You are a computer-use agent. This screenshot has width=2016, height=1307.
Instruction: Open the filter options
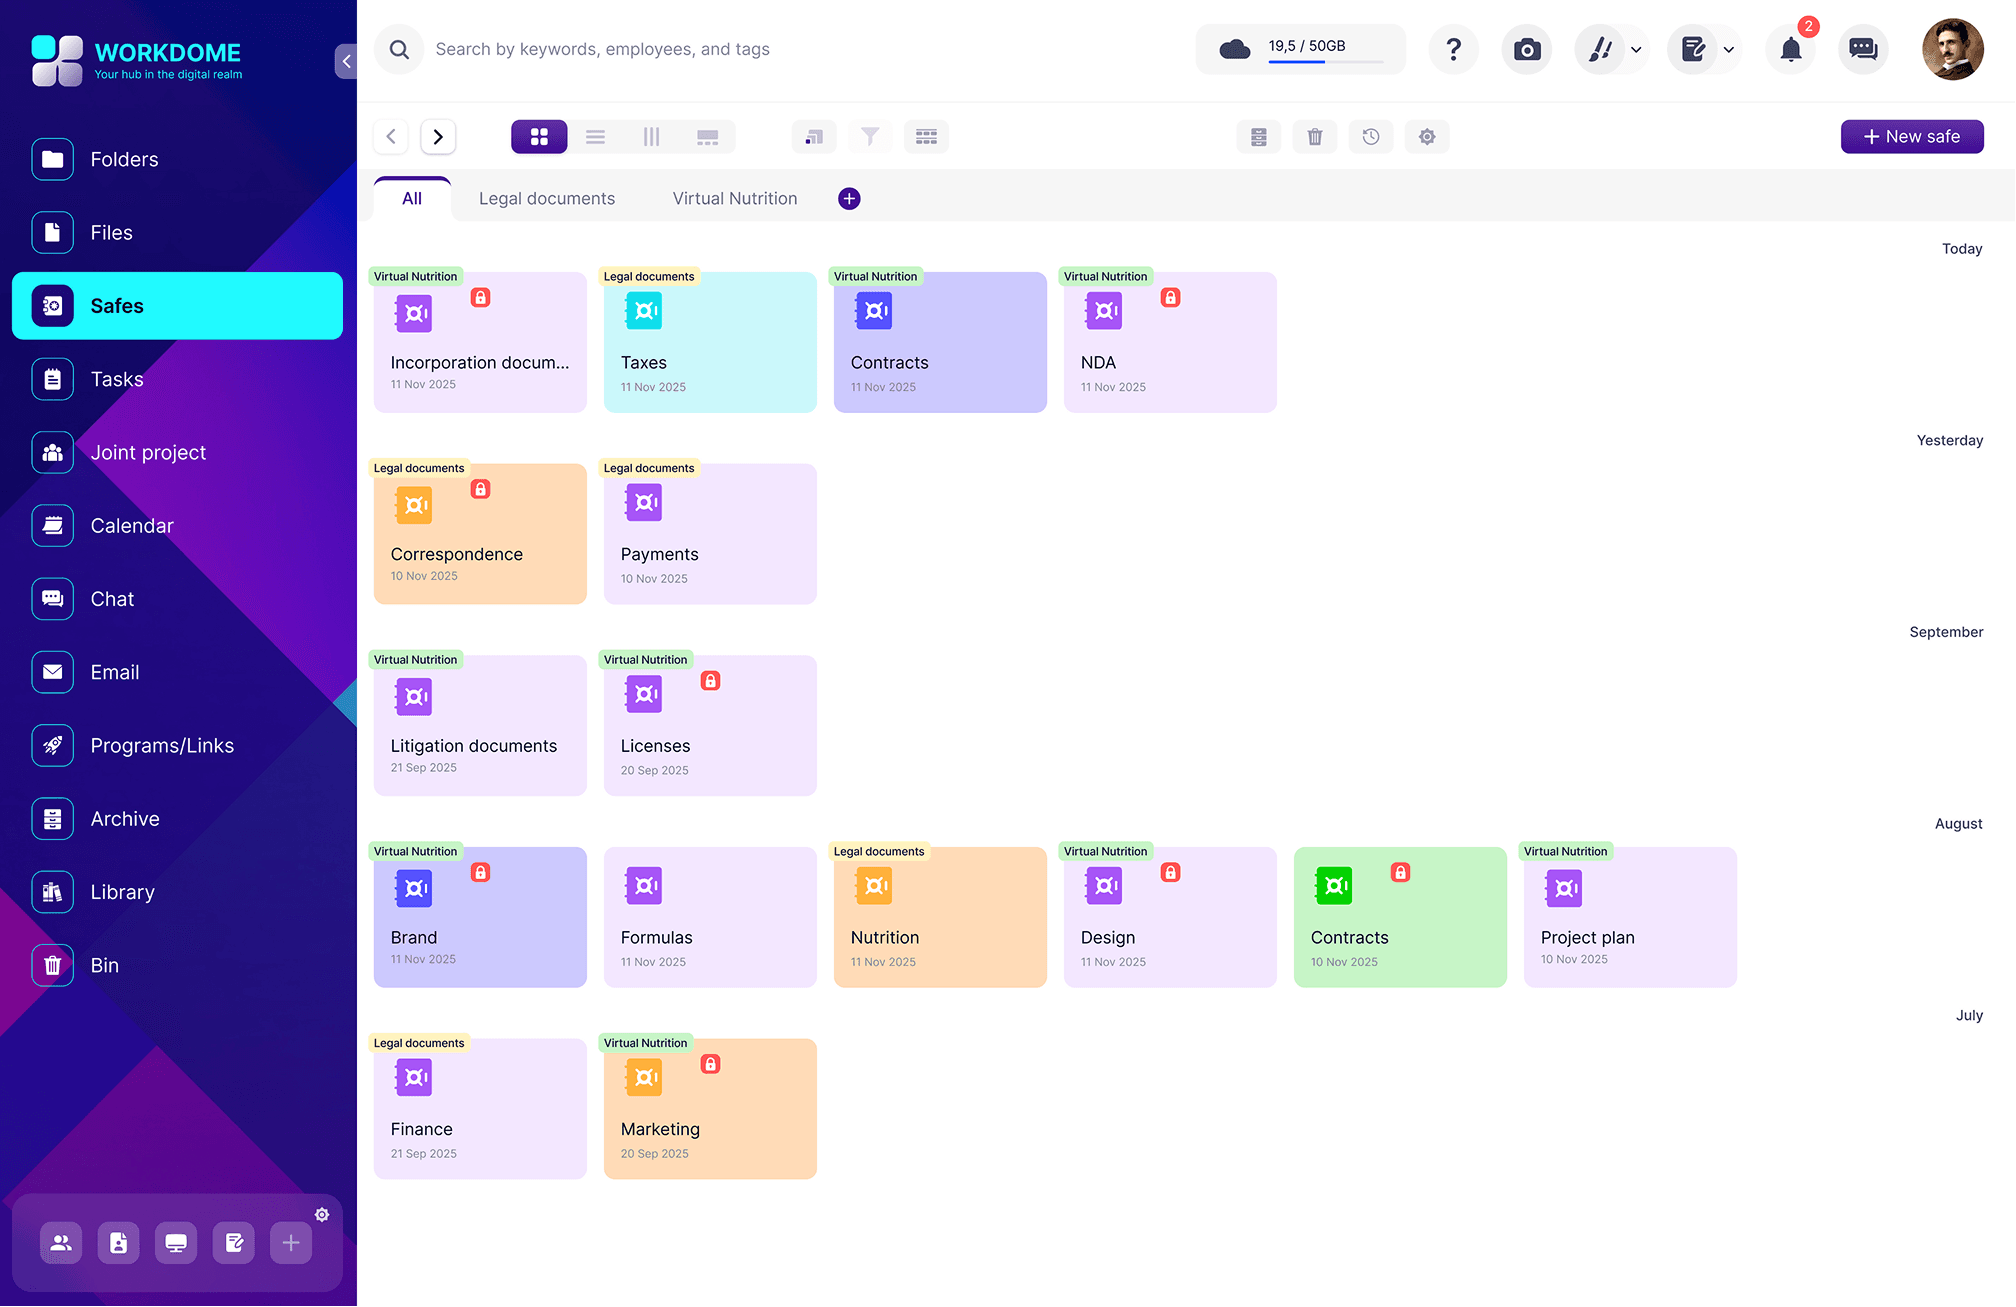tap(870, 137)
